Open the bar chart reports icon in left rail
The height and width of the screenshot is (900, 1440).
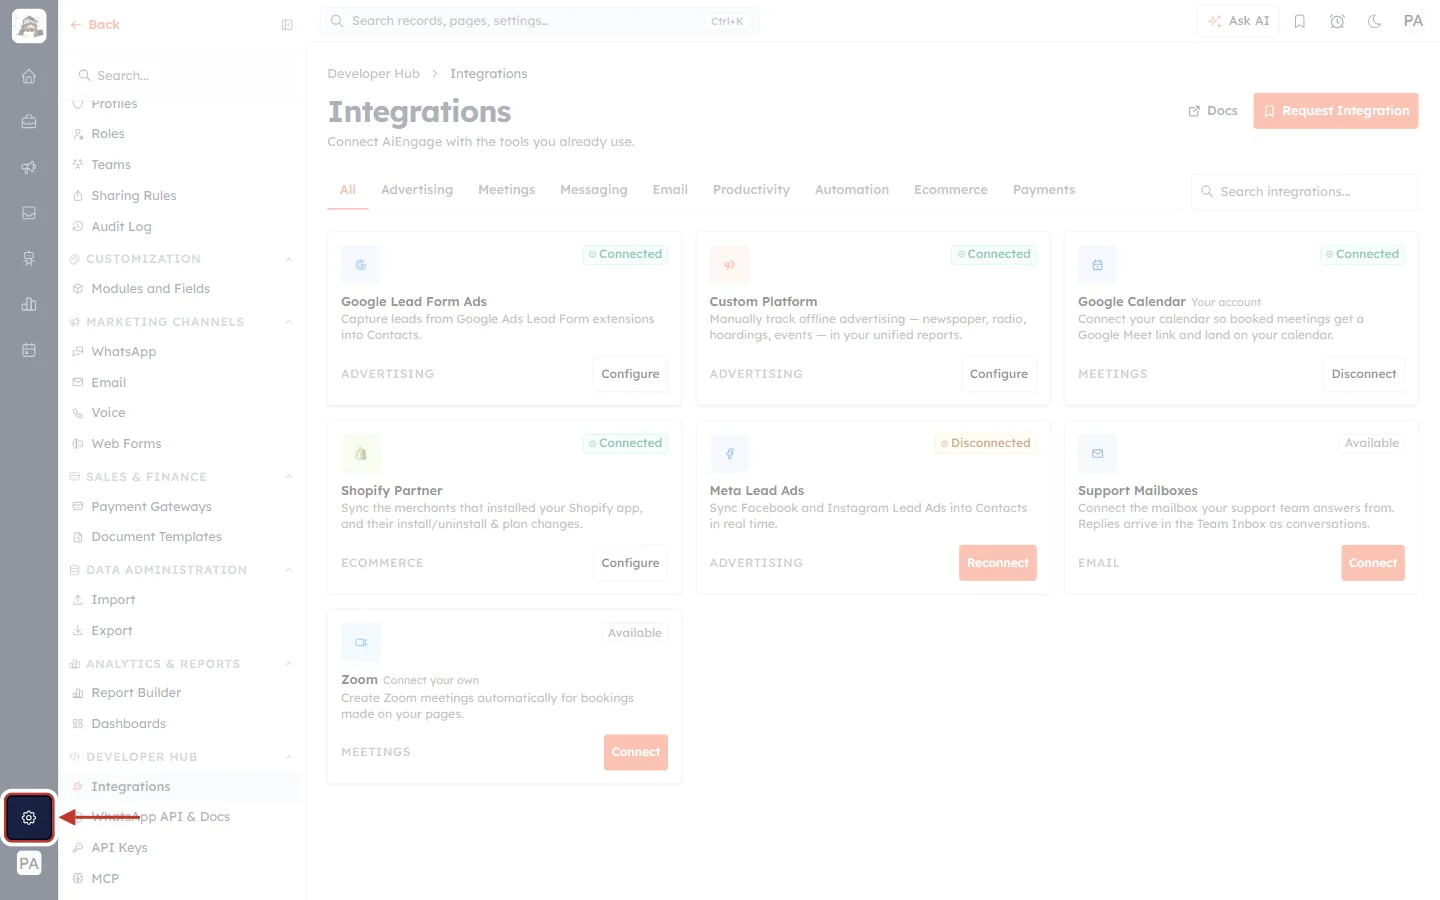(29, 304)
